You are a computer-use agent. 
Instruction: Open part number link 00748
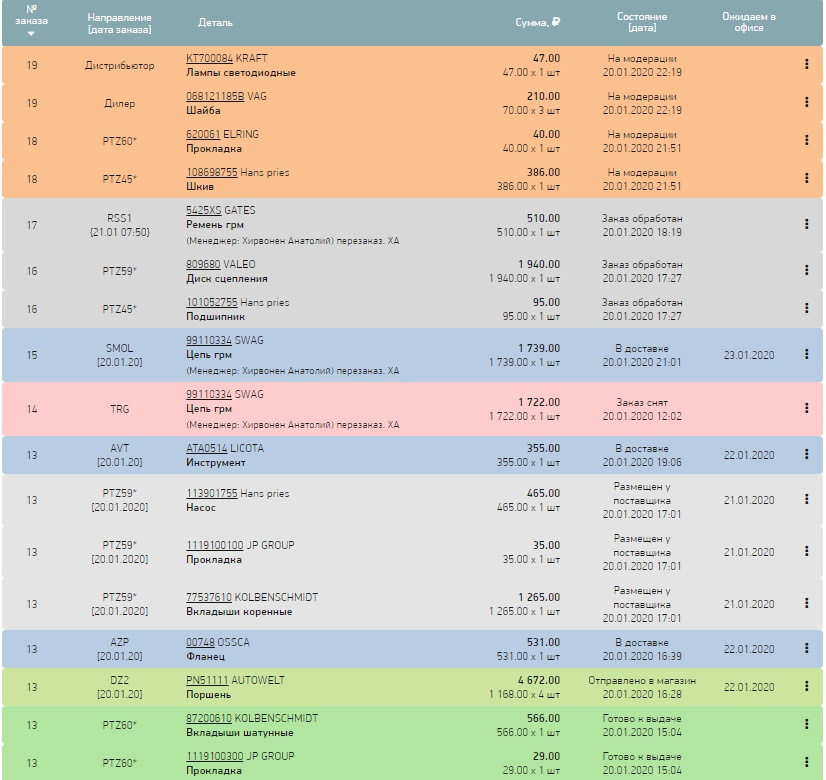click(x=200, y=643)
